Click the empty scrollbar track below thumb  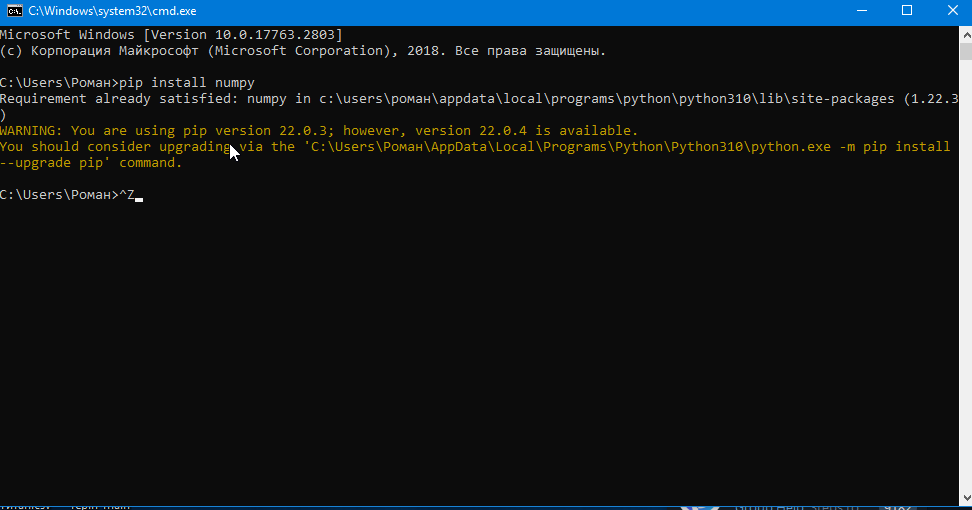pyautogui.click(x=965, y=300)
